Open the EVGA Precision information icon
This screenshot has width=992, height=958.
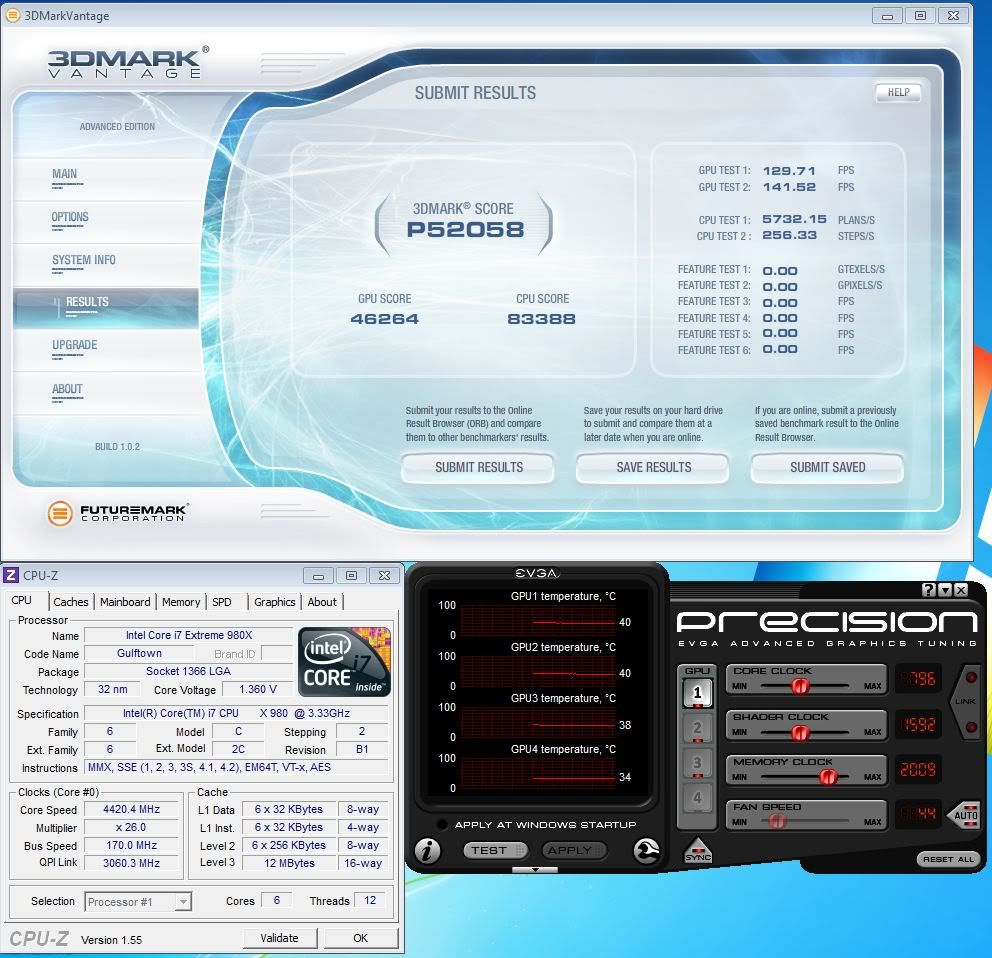click(428, 851)
